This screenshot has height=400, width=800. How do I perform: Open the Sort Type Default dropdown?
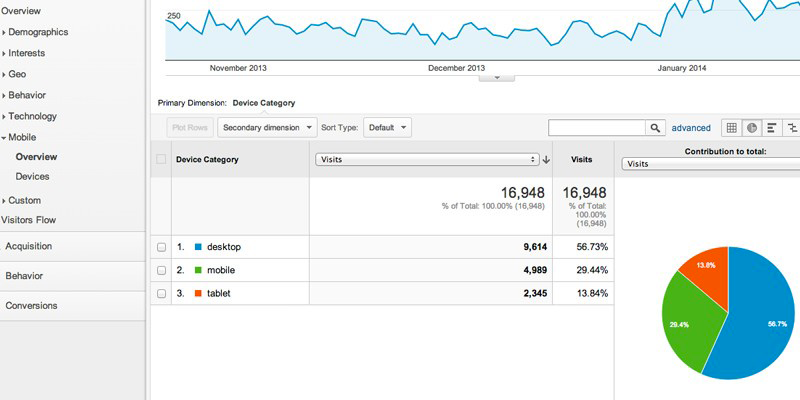tap(387, 128)
